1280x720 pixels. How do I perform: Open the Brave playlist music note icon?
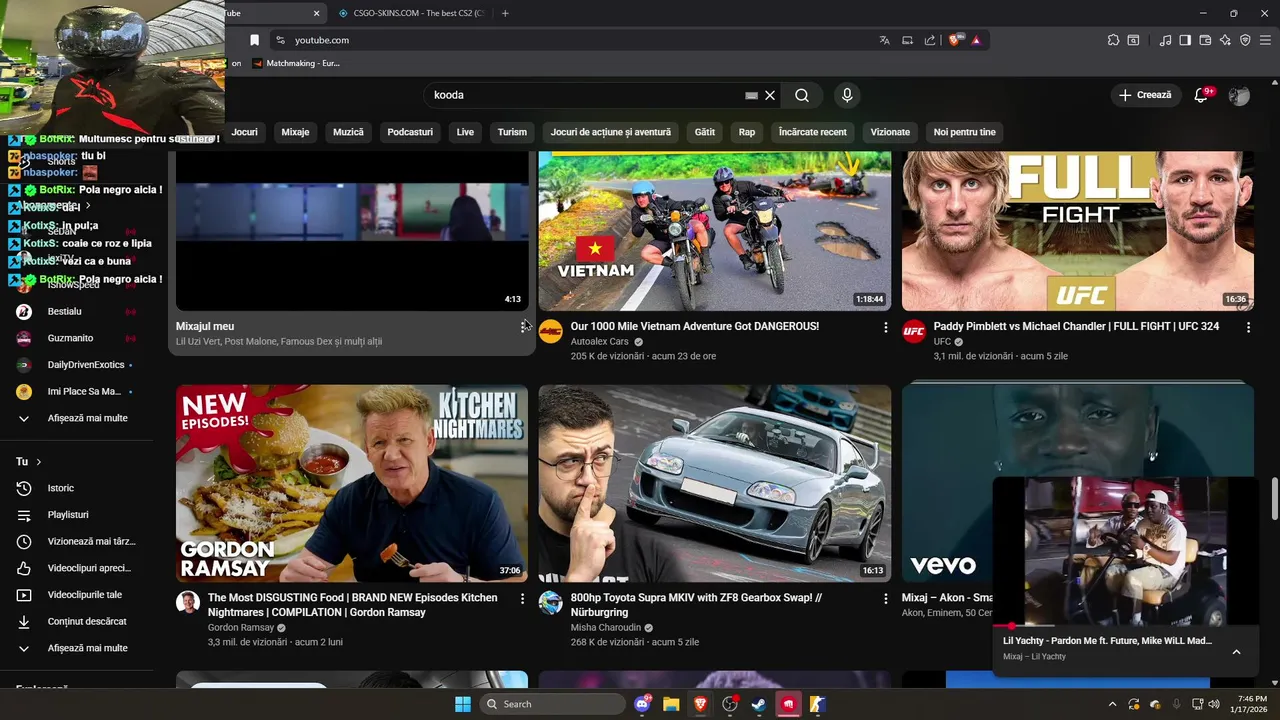(1165, 40)
